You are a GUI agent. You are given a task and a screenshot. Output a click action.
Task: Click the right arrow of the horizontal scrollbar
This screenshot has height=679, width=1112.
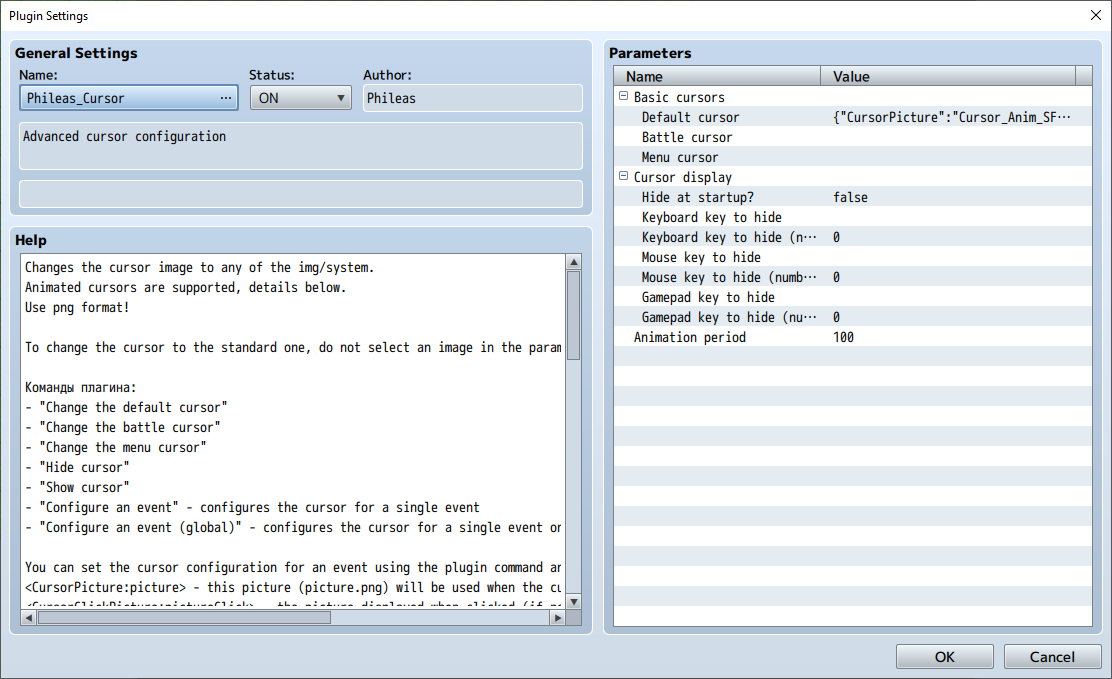click(559, 617)
